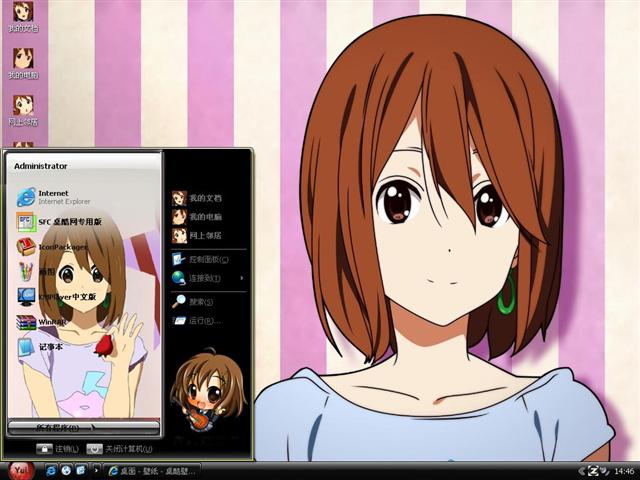
Task: Open 我的电脑 in Start menu right panel
Action: pyautogui.click(x=197, y=217)
